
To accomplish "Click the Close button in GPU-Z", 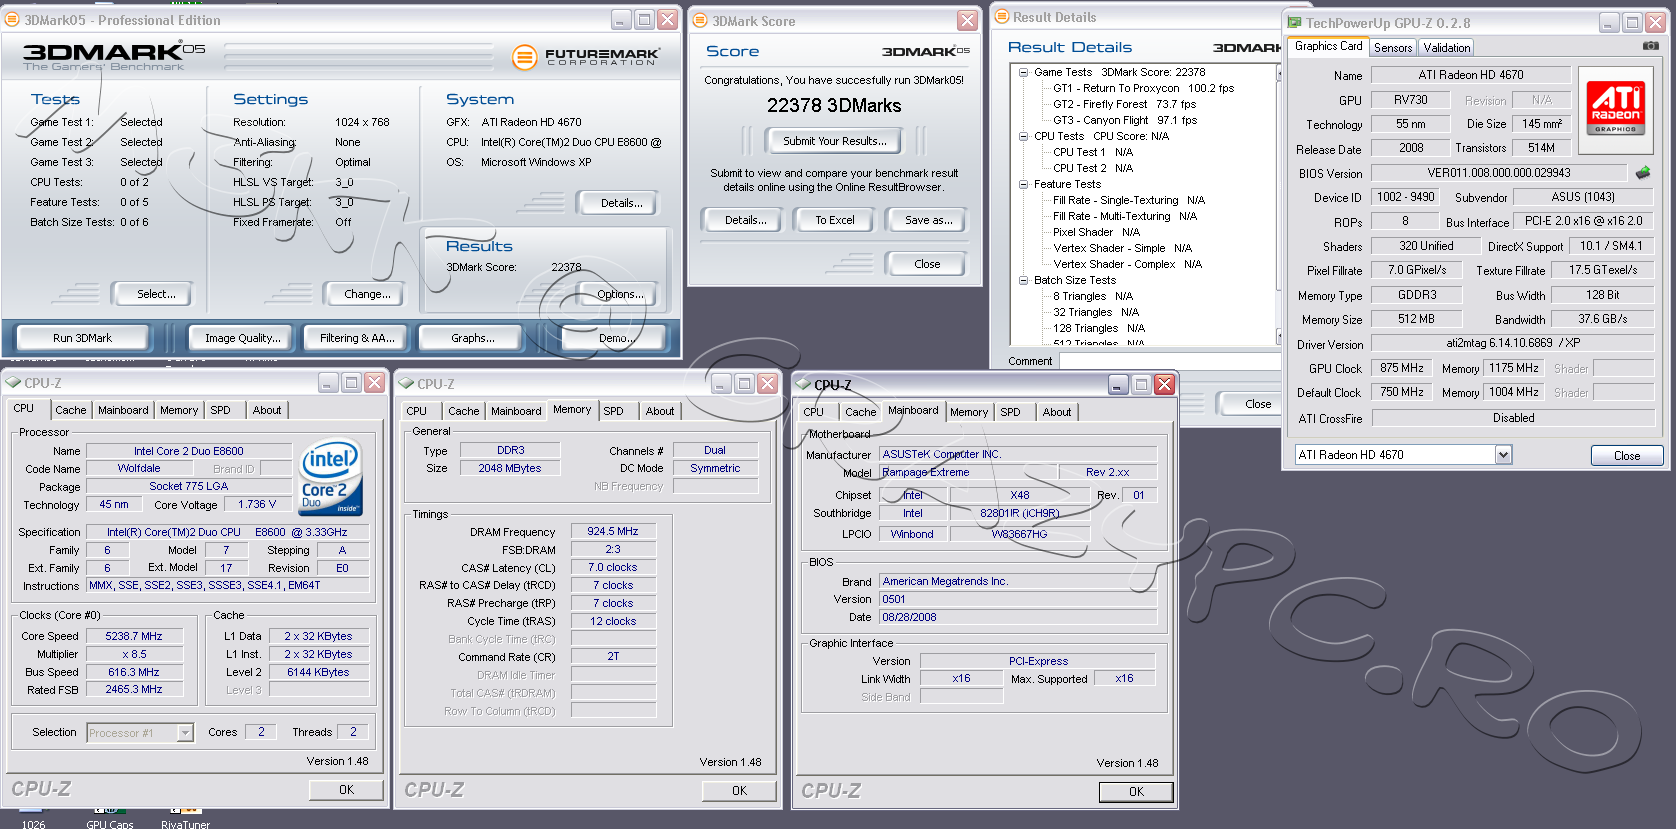I will click(x=1627, y=456).
